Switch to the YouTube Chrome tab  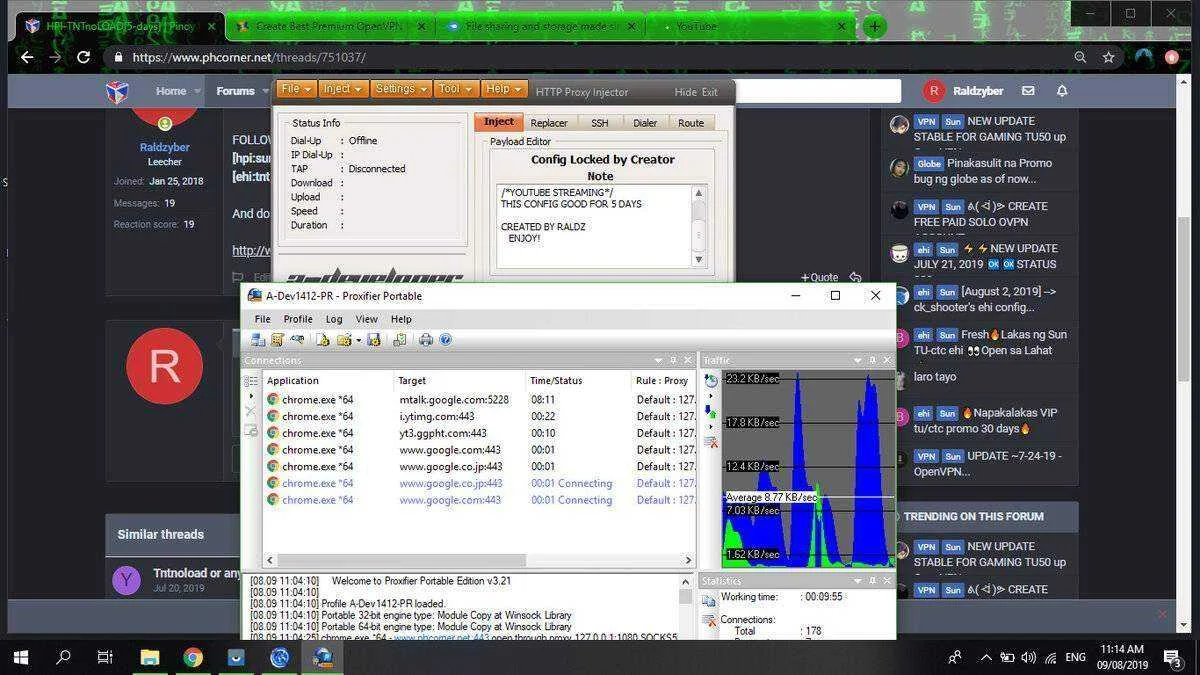point(752,26)
